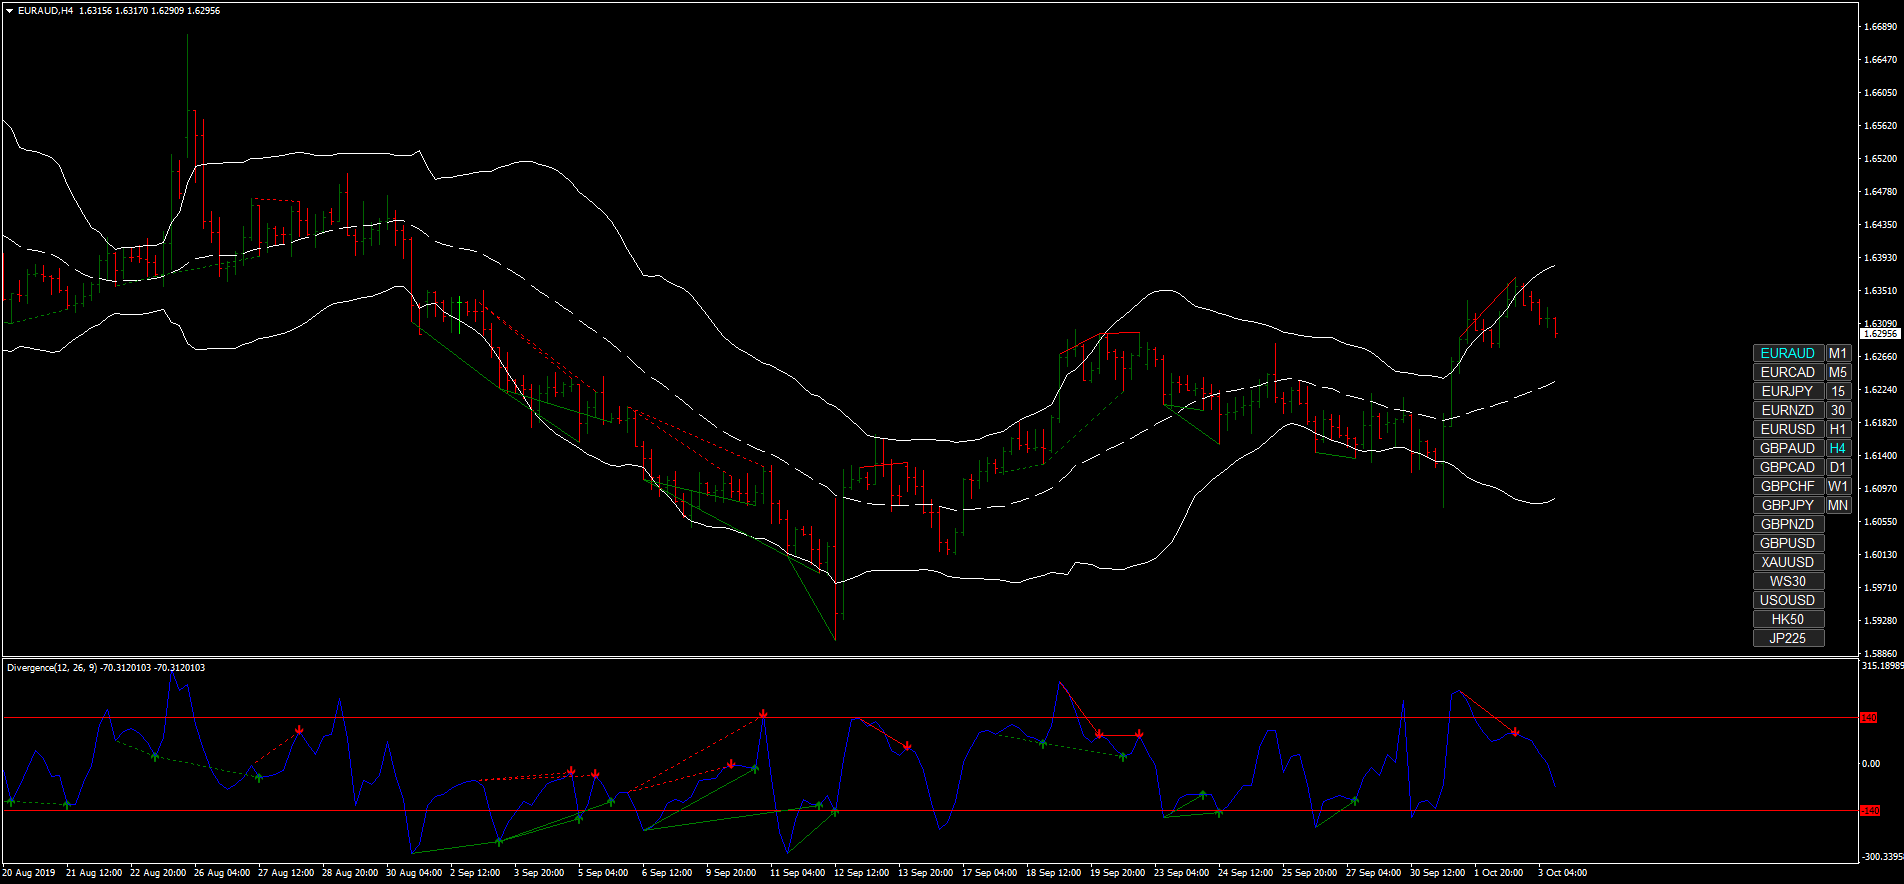This screenshot has width=1904, height=884.
Task: Select the EURJPY symbol button
Action: [1788, 391]
